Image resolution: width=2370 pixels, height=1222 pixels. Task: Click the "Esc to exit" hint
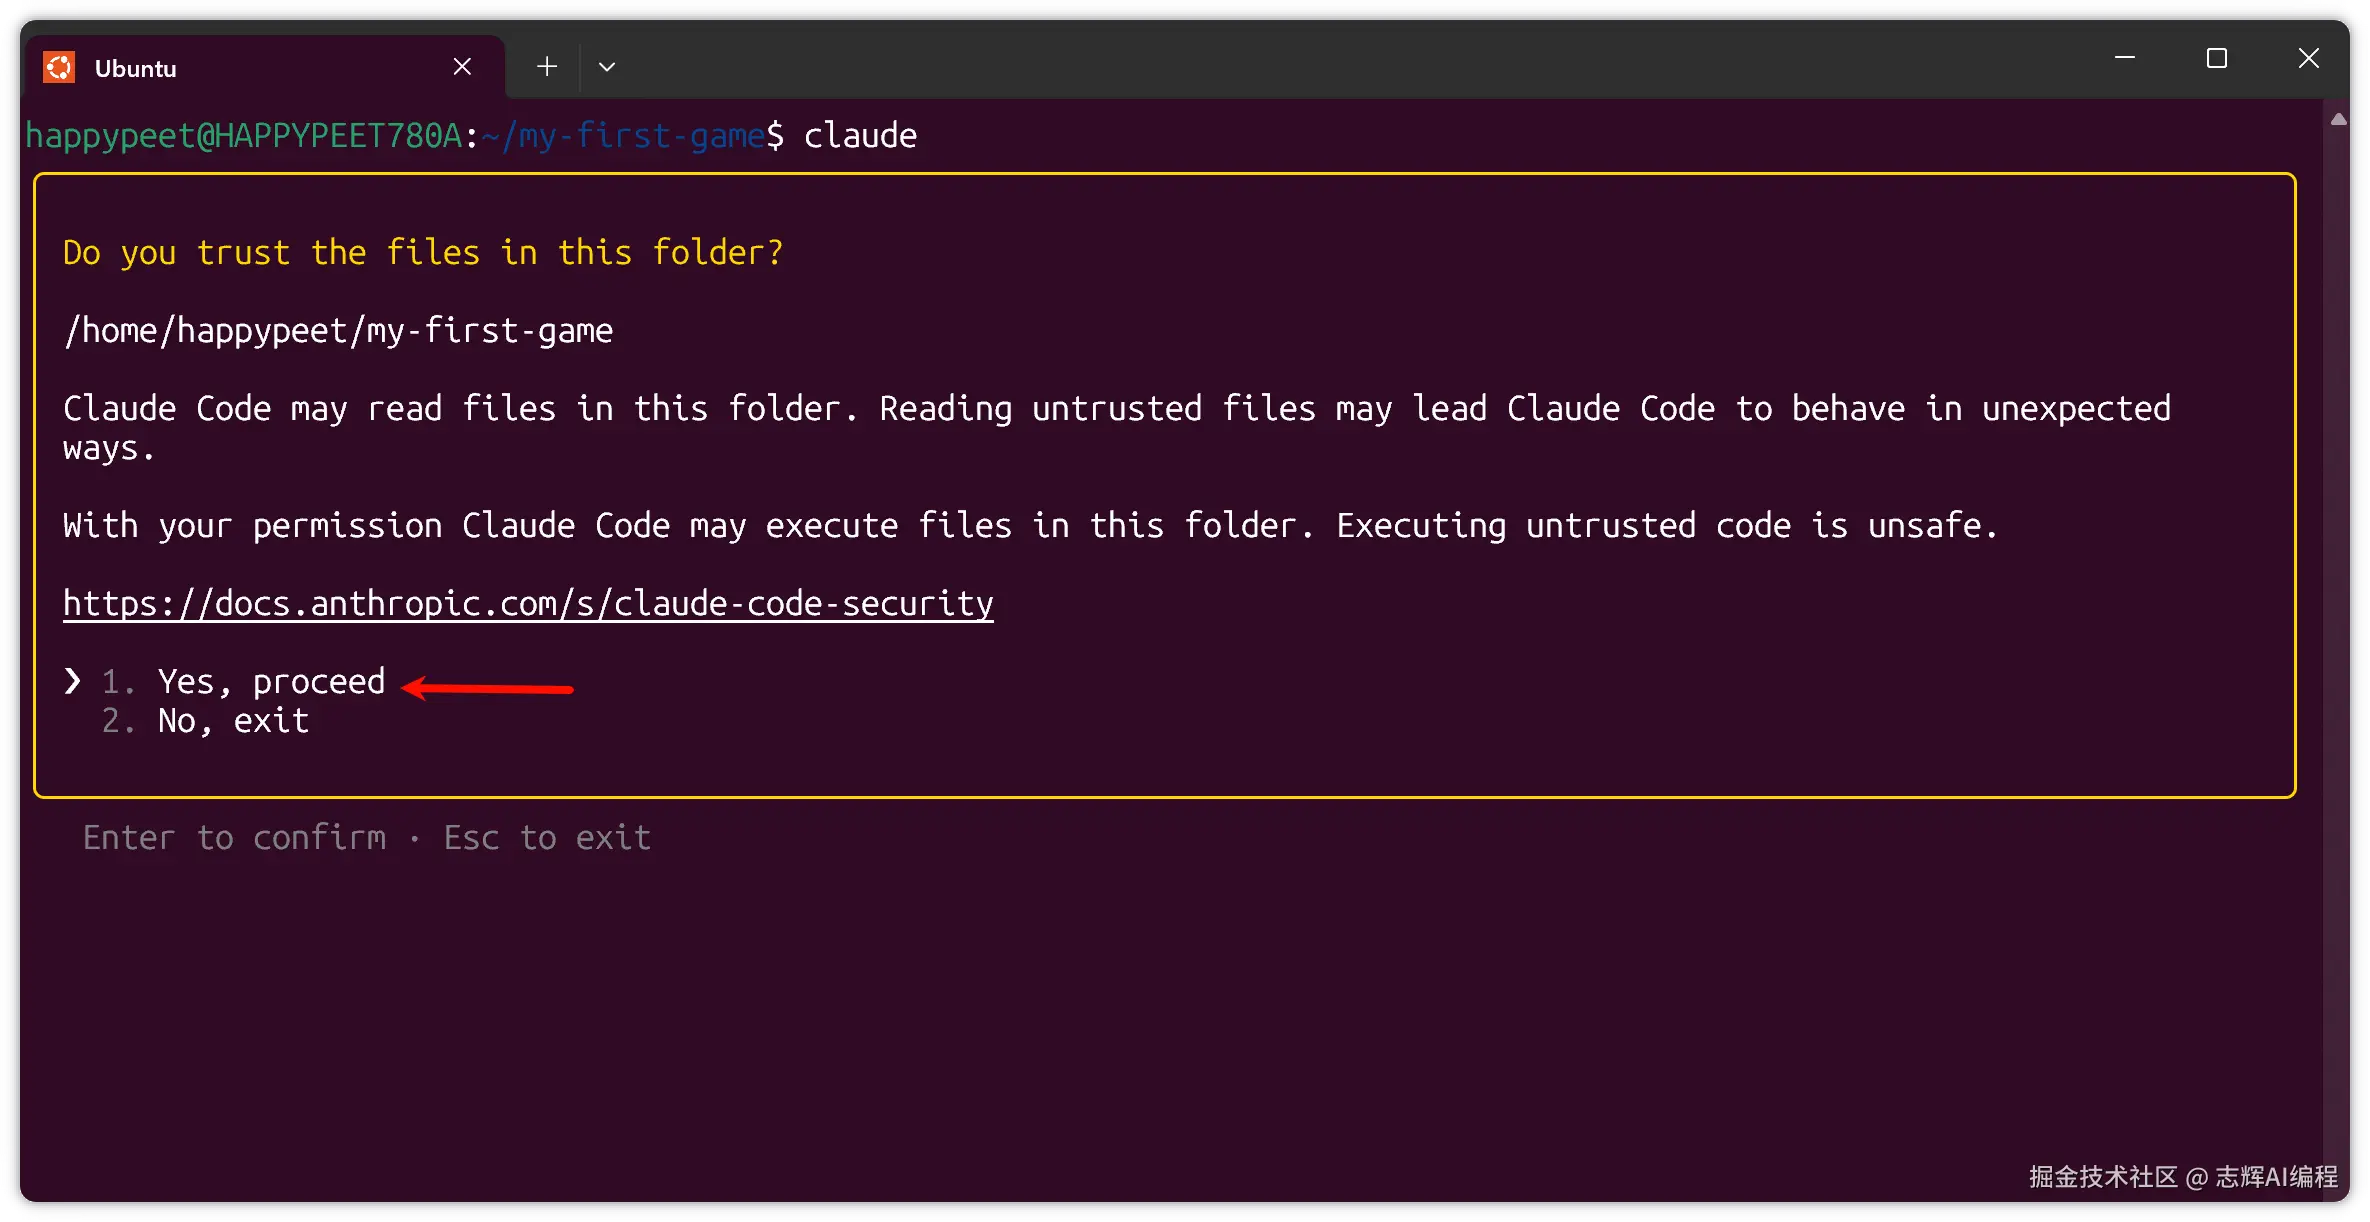coord(547,838)
